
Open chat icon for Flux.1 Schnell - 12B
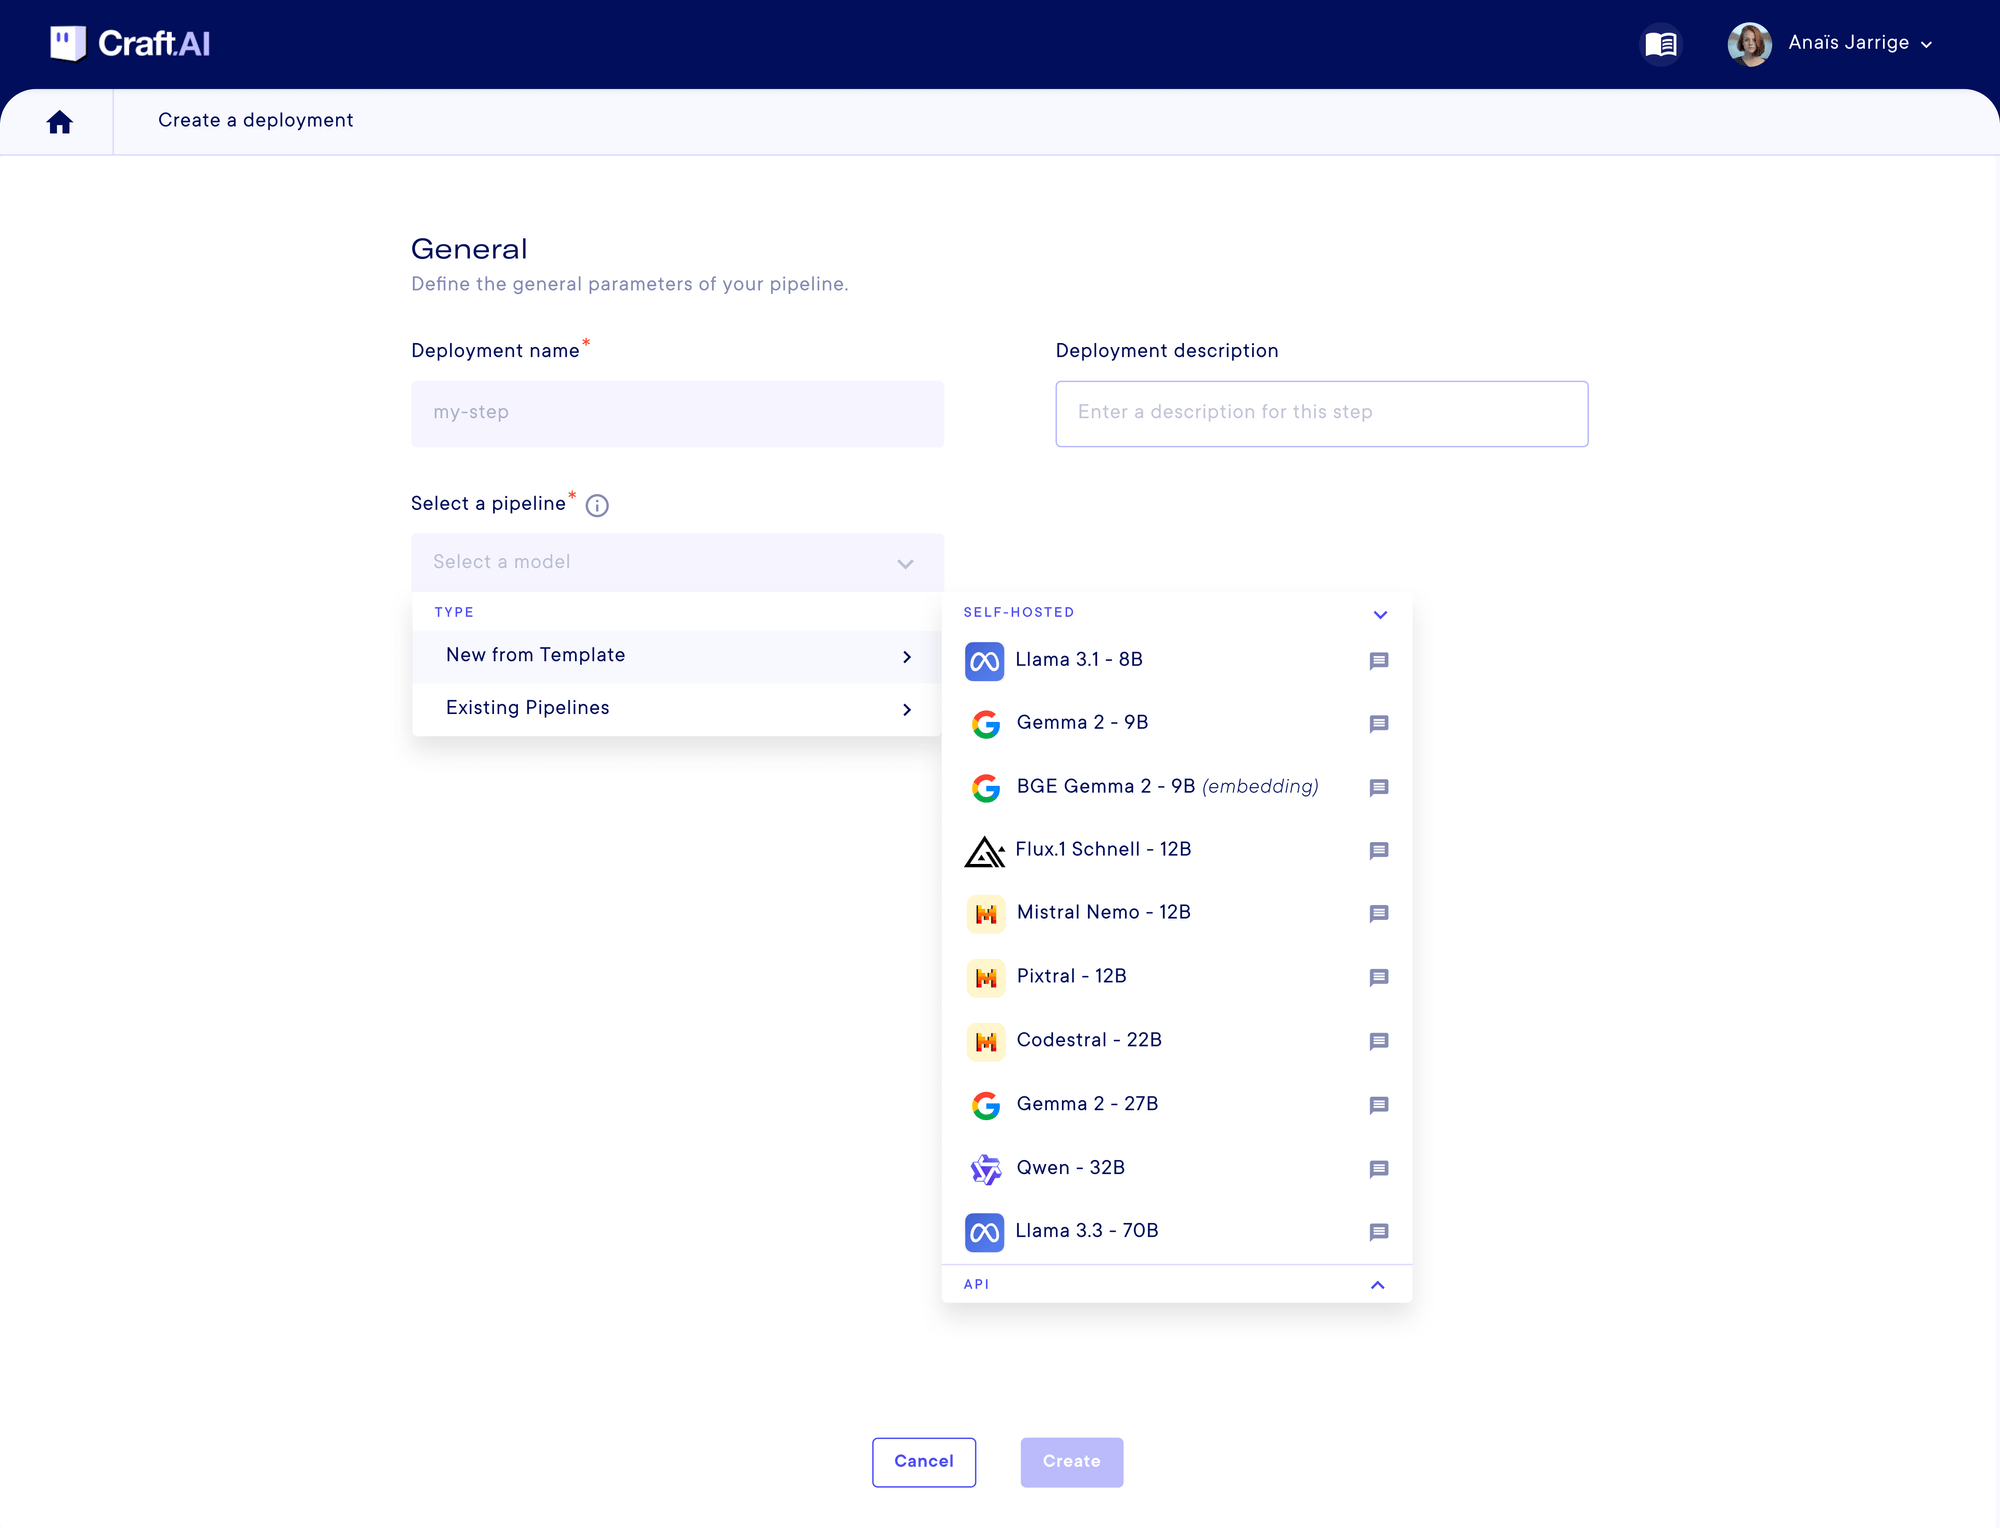[1379, 851]
